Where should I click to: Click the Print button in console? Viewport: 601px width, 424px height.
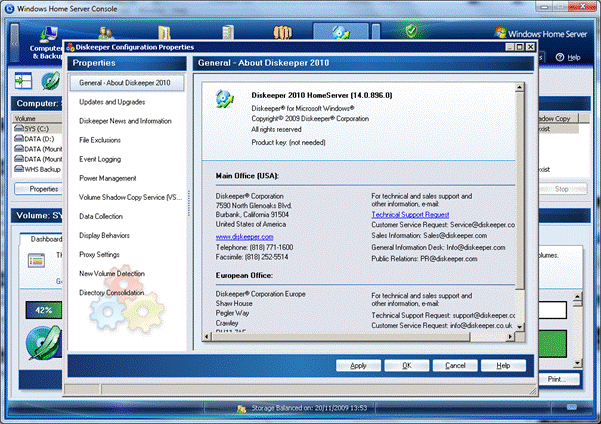pyautogui.click(x=559, y=379)
